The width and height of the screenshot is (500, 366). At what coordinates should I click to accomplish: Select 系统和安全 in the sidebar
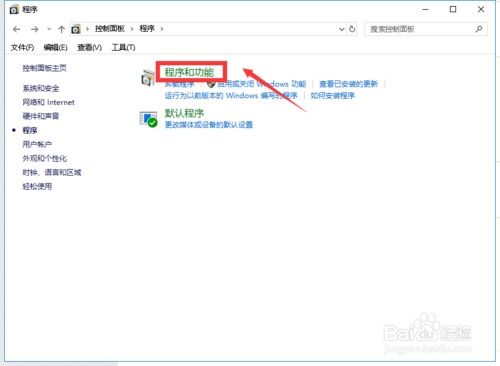tap(41, 88)
